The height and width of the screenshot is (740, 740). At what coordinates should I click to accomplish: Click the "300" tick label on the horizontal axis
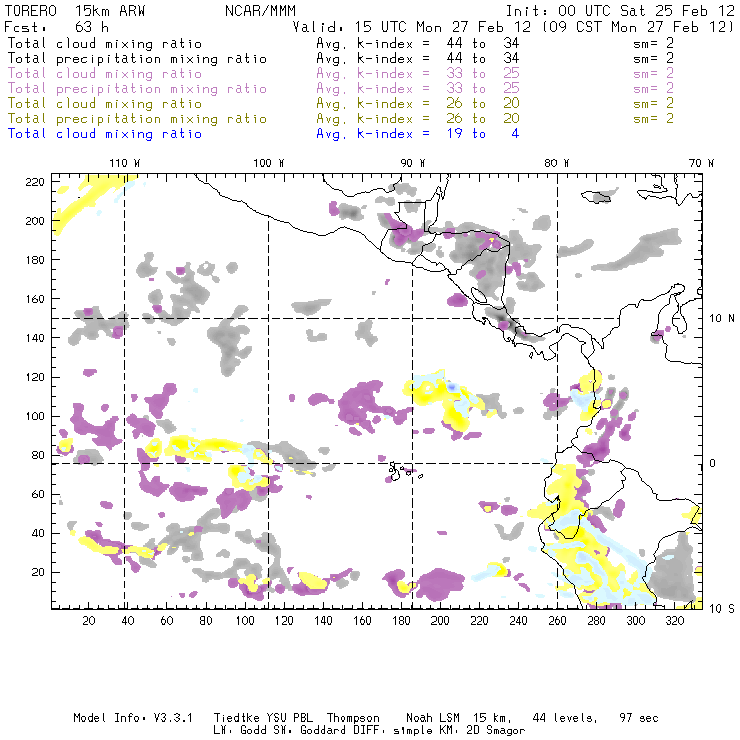point(635,621)
